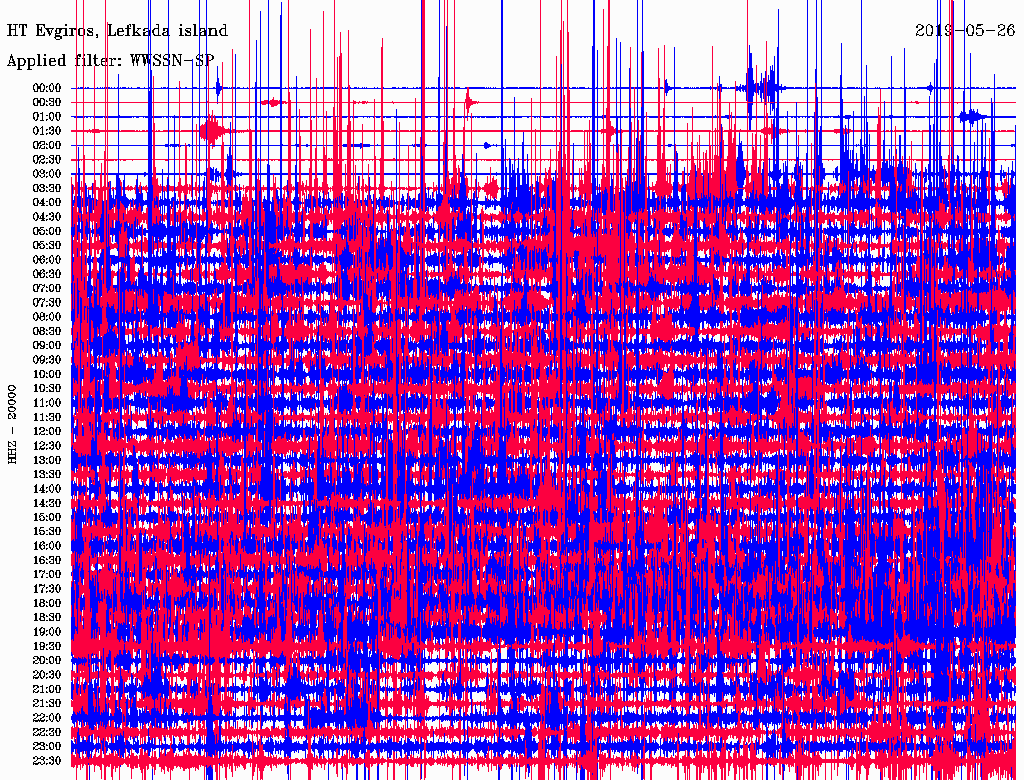Select the 03:00 time label
1024x780 pixels.
coord(47,174)
